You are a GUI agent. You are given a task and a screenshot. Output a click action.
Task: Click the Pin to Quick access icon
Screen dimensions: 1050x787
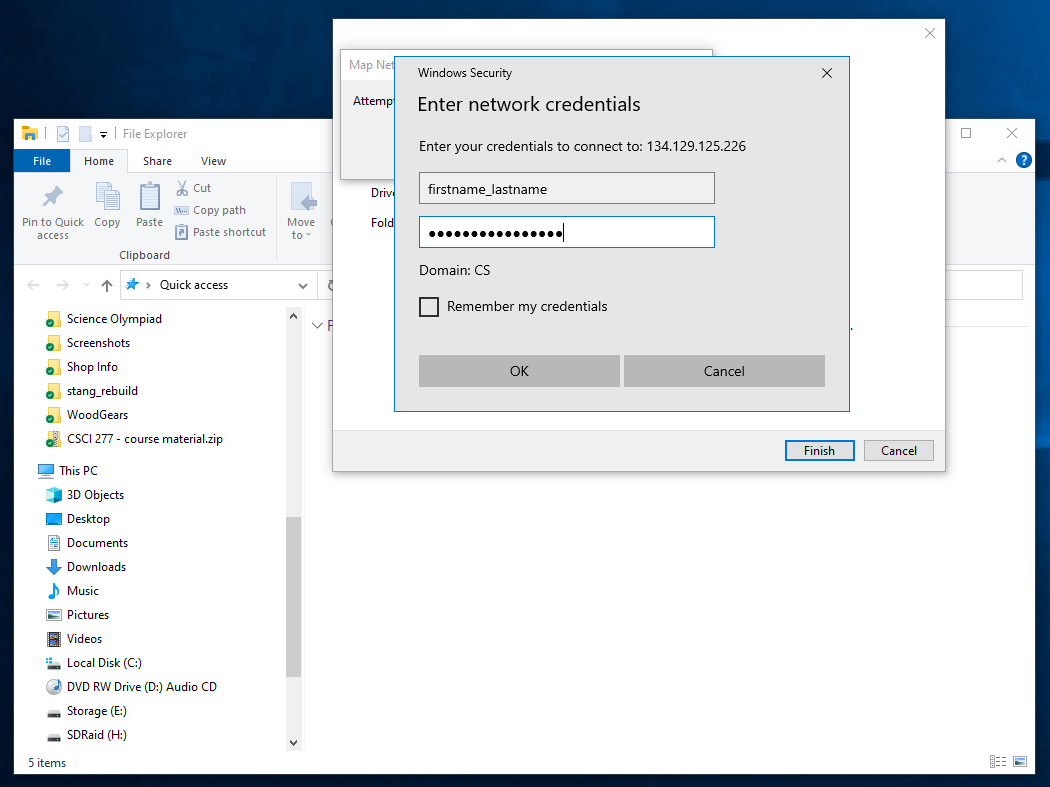[x=53, y=197]
